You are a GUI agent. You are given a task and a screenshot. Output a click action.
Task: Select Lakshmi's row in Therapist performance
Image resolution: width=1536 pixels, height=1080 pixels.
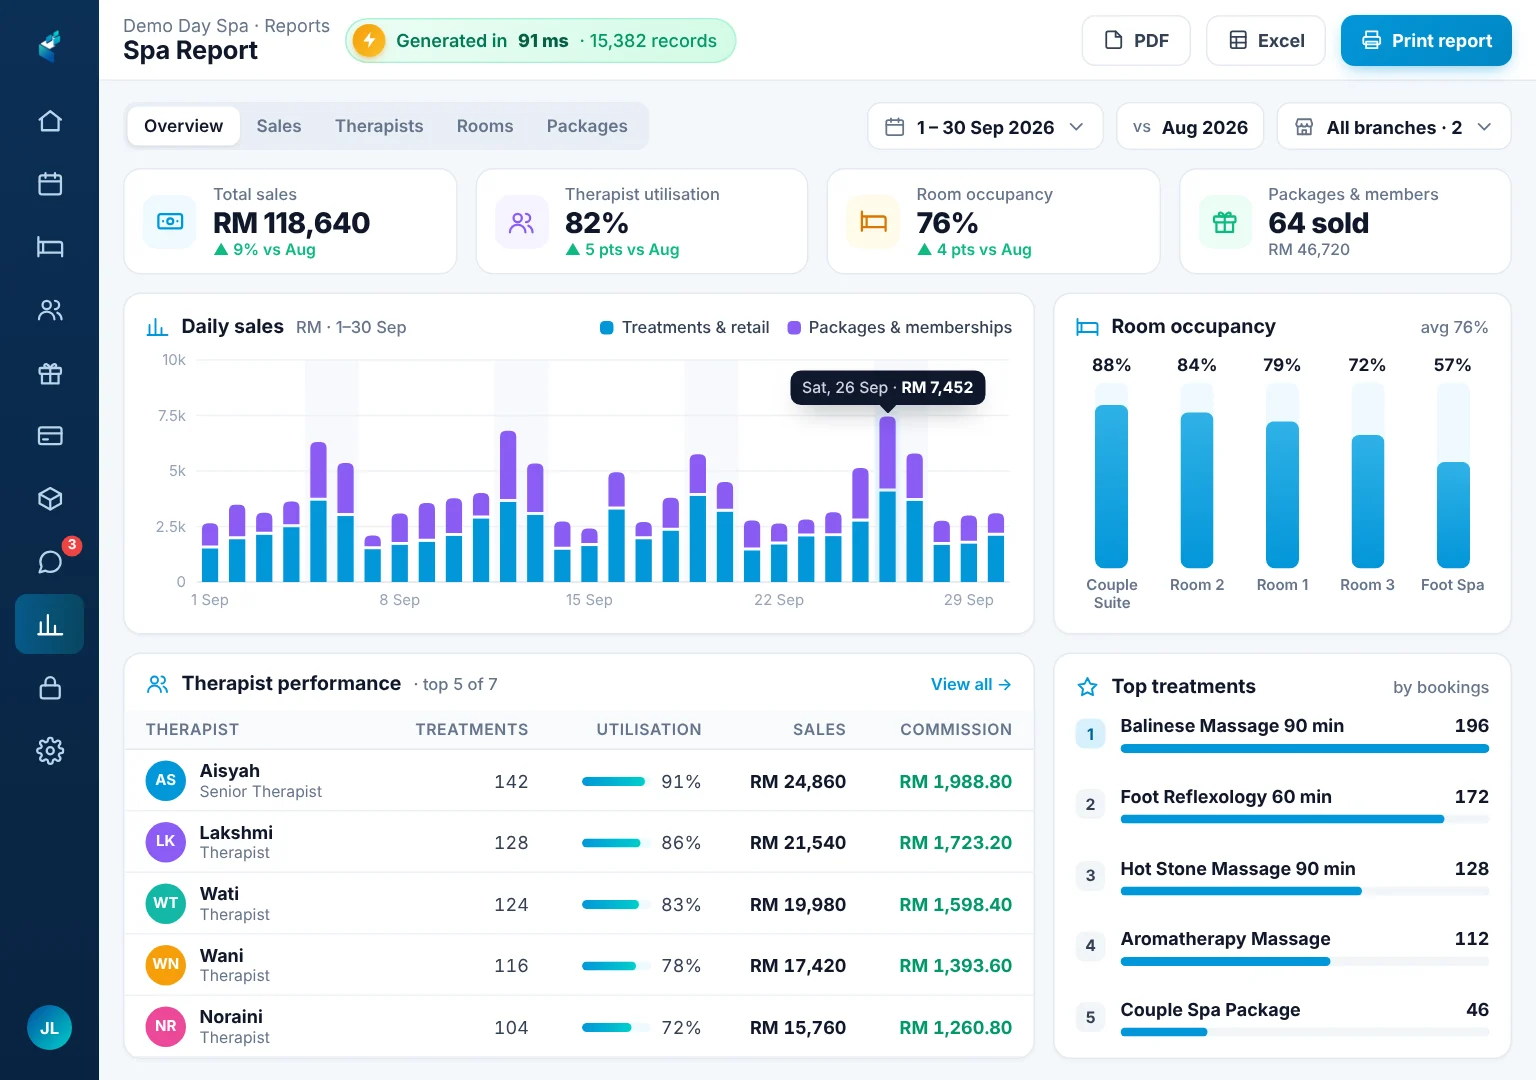click(579, 842)
